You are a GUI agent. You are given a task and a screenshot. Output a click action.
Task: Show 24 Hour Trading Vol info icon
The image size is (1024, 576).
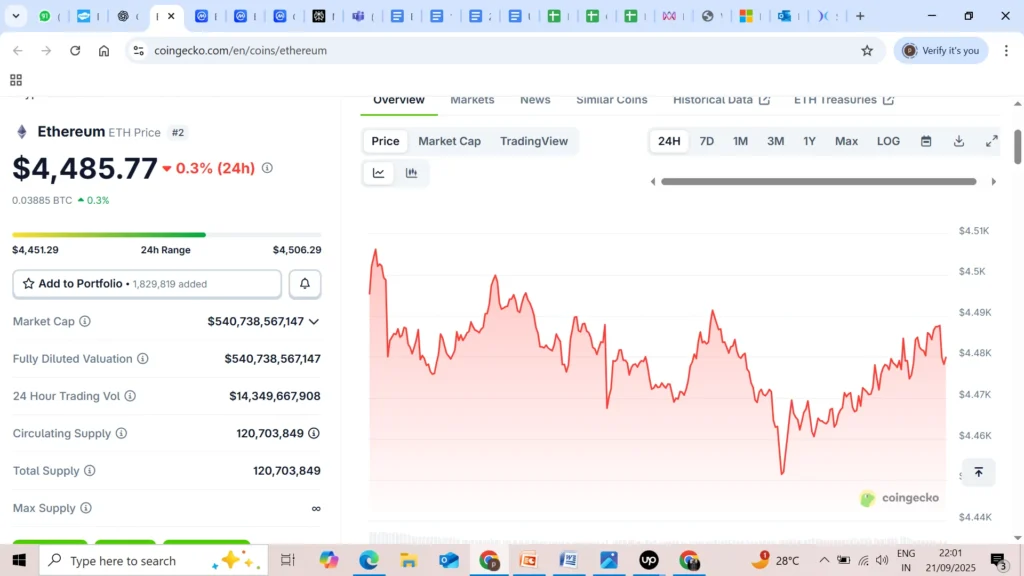130,396
